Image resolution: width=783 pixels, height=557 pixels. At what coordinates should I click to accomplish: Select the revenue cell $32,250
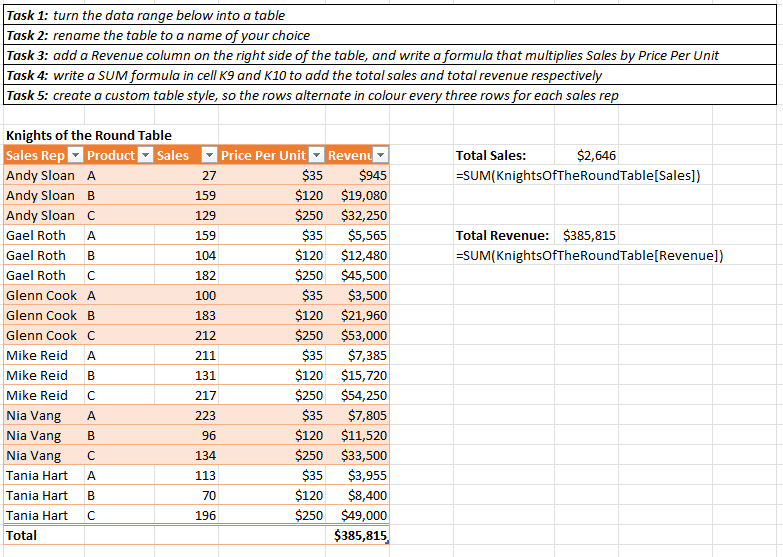point(357,215)
